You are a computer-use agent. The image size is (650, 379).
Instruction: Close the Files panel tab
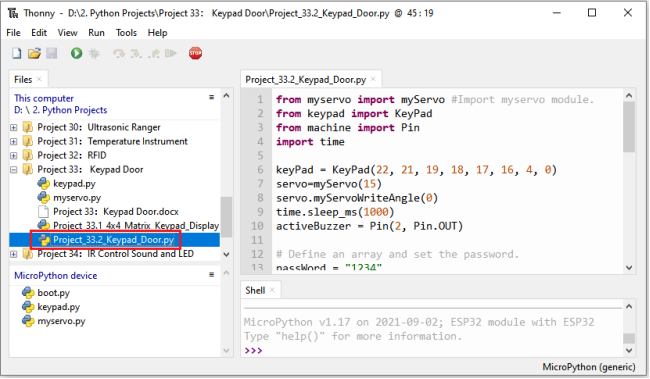39,79
